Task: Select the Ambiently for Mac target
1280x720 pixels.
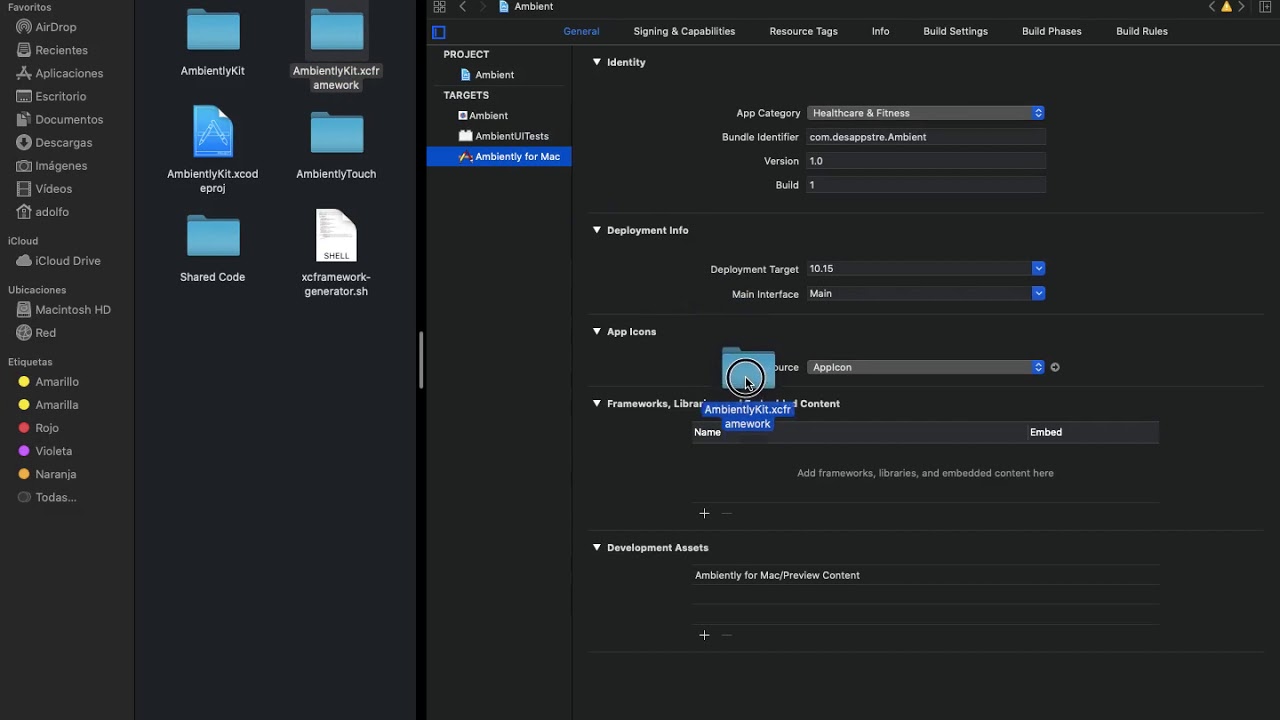Action: (x=499, y=157)
